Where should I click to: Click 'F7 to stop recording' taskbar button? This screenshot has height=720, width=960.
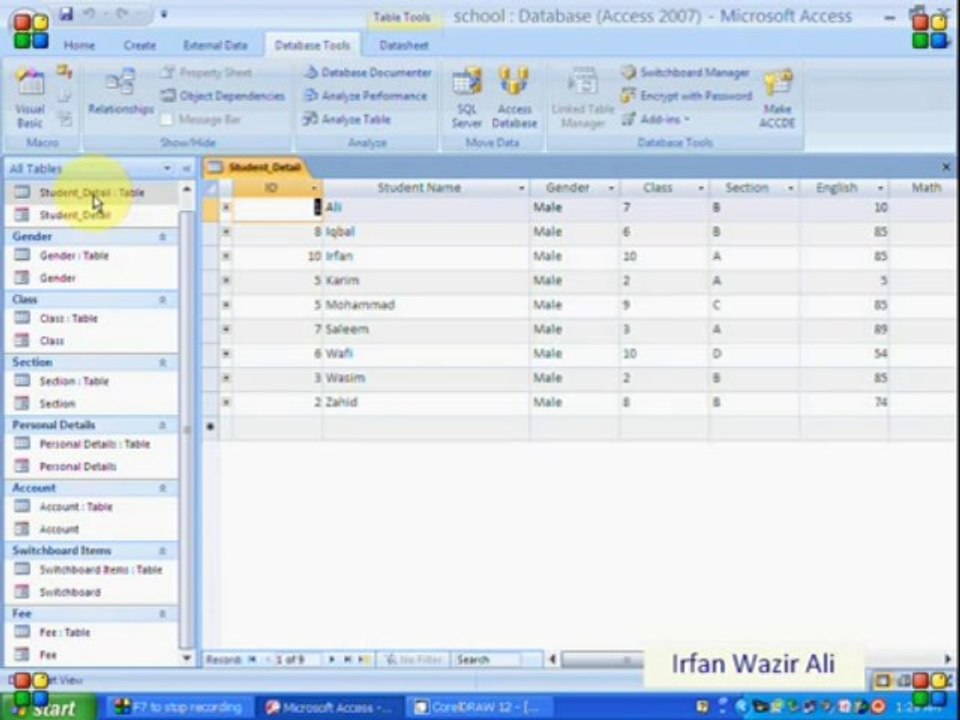[179, 707]
